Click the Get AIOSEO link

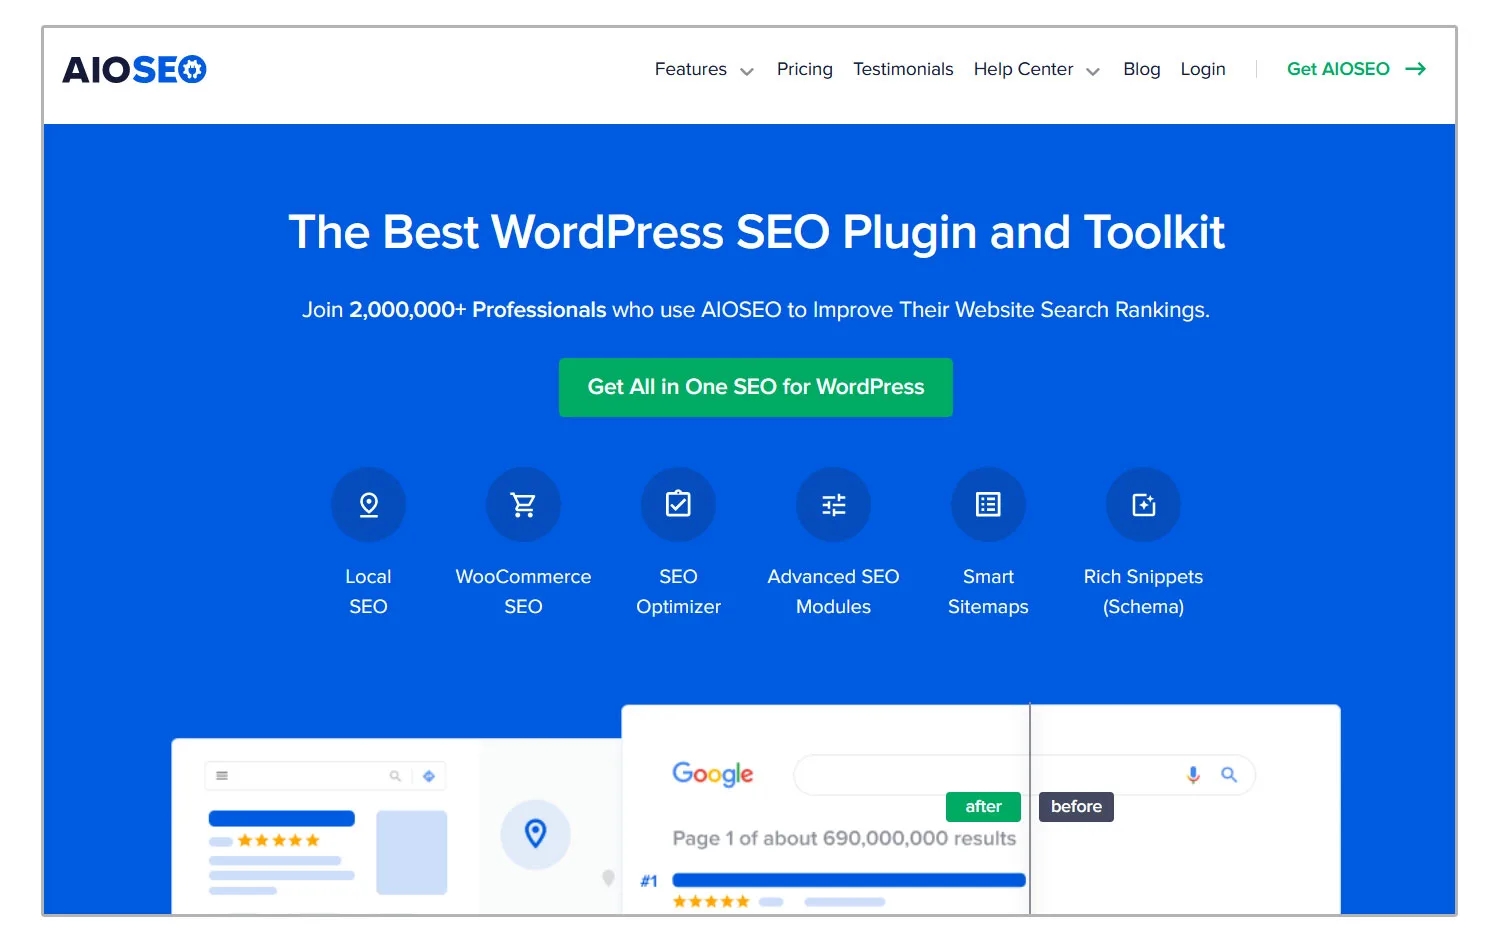pos(1338,69)
